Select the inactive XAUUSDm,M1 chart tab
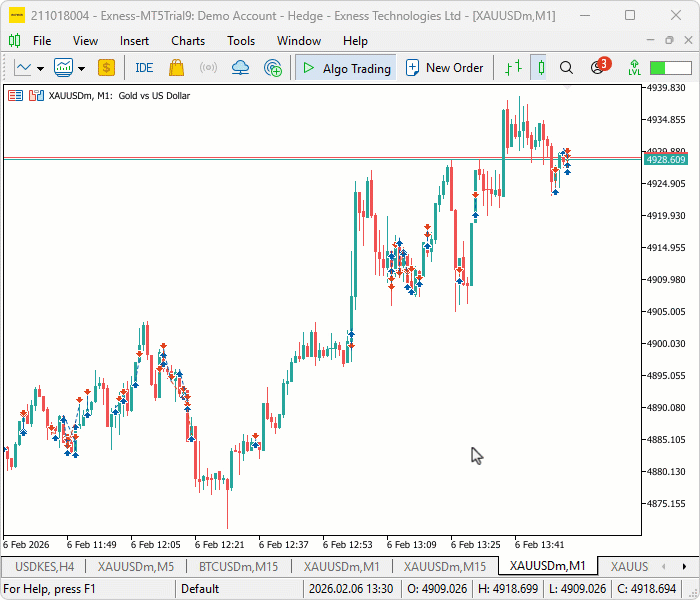The height and width of the screenshot is (600, 700). pos(342,567)
